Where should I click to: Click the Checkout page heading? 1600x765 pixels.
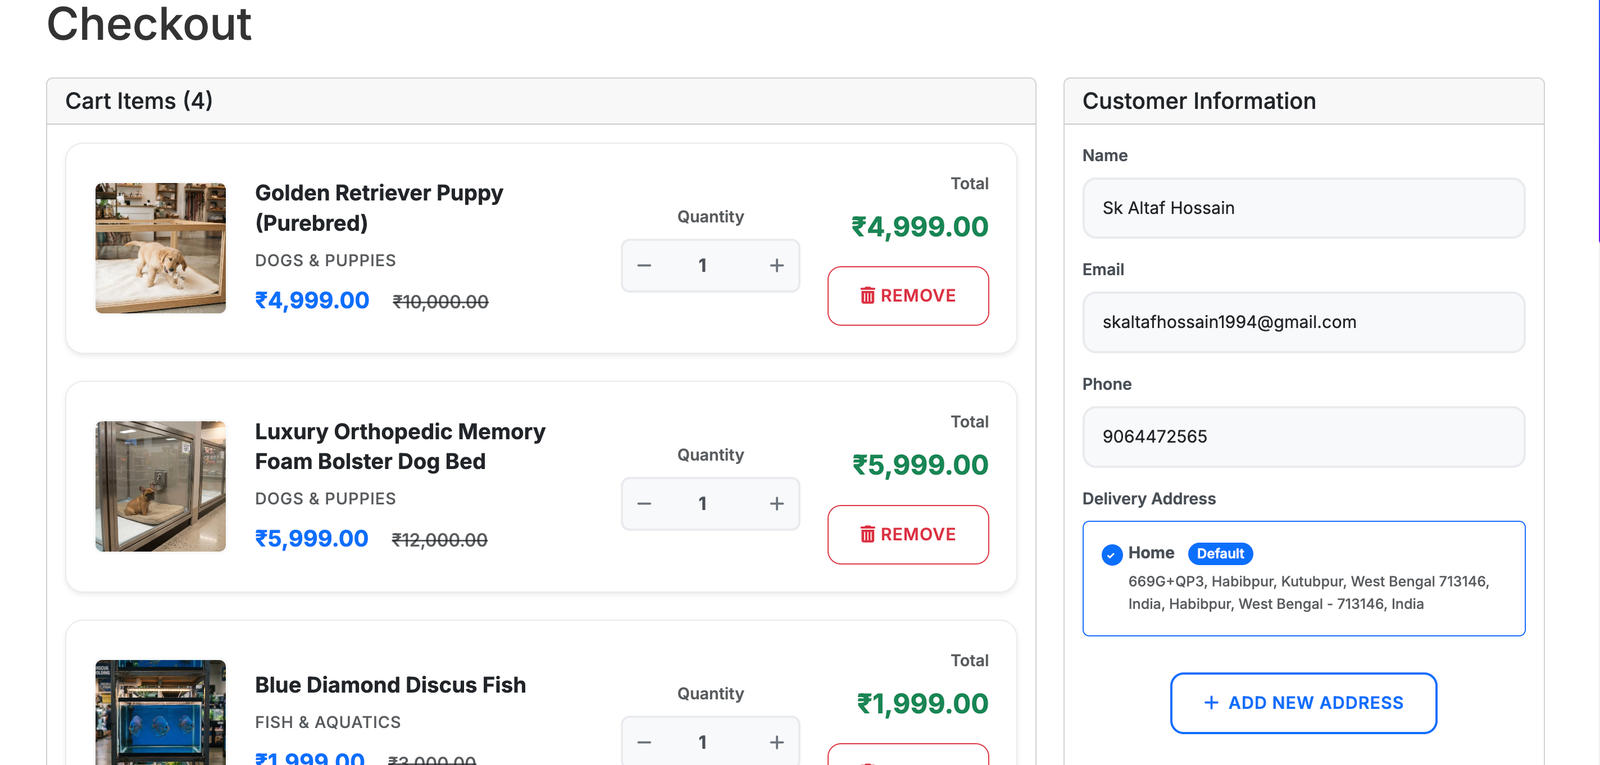pyautogui.click(x=149, y=23)
